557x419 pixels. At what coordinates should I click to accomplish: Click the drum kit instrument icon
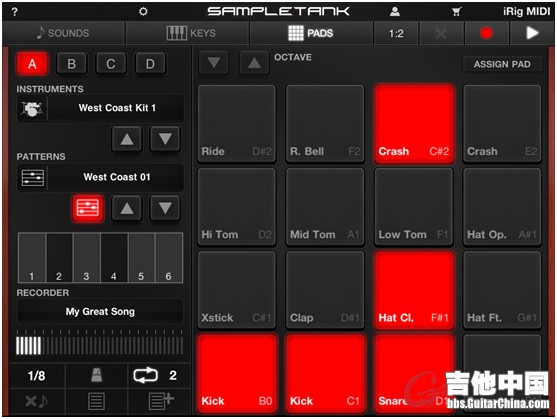pyautogui.click(x=32, y=109)
